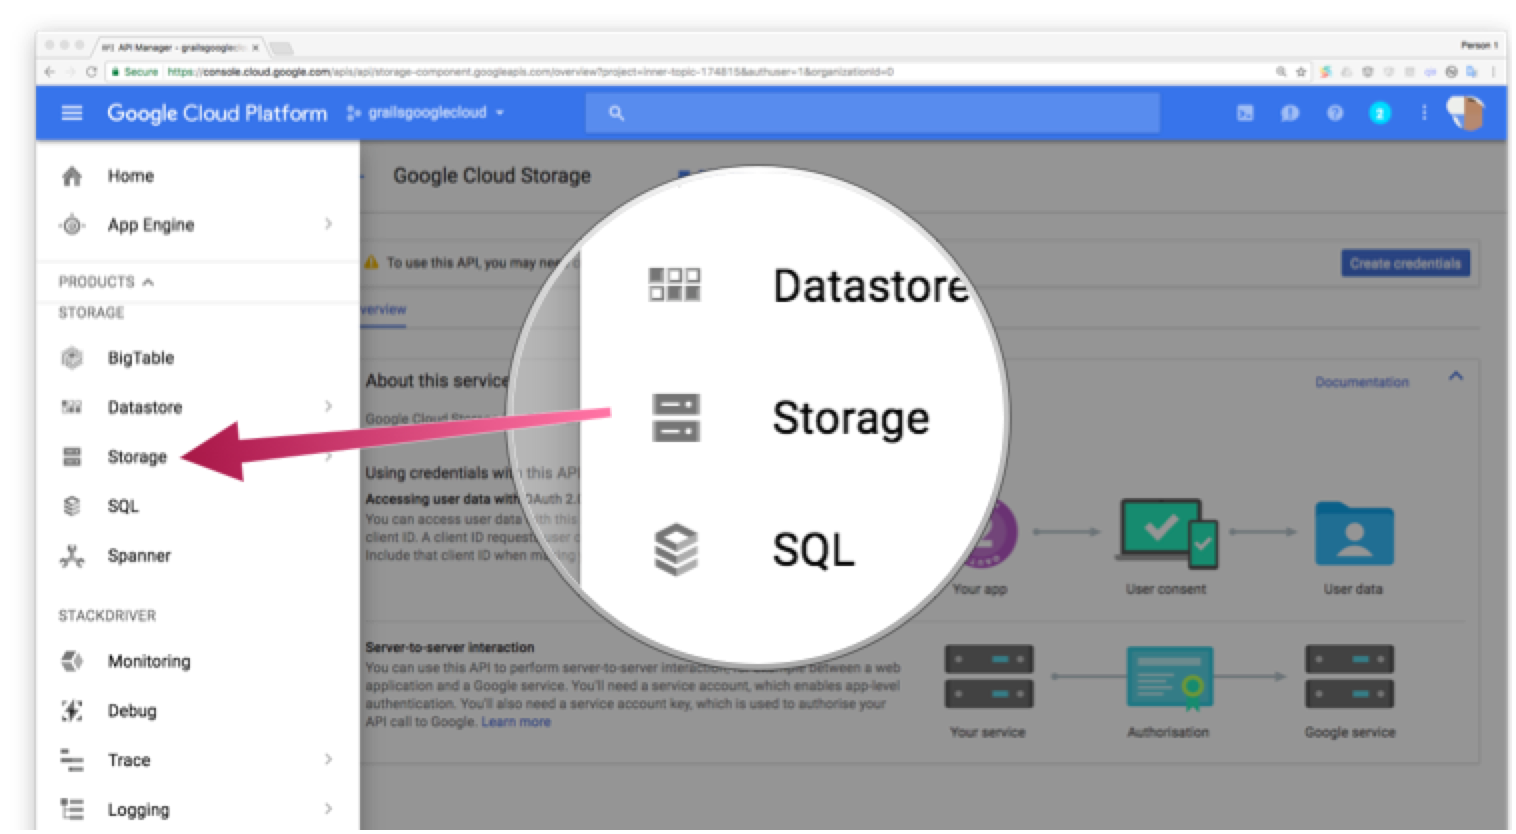Screen dimensions: 1516x834
Task: Open Chrome's three-dot menu
Action: pos(1493,72)
